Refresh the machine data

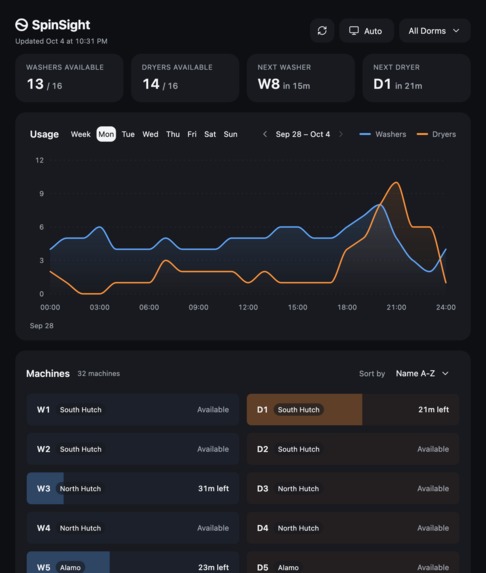click(322, 31)
